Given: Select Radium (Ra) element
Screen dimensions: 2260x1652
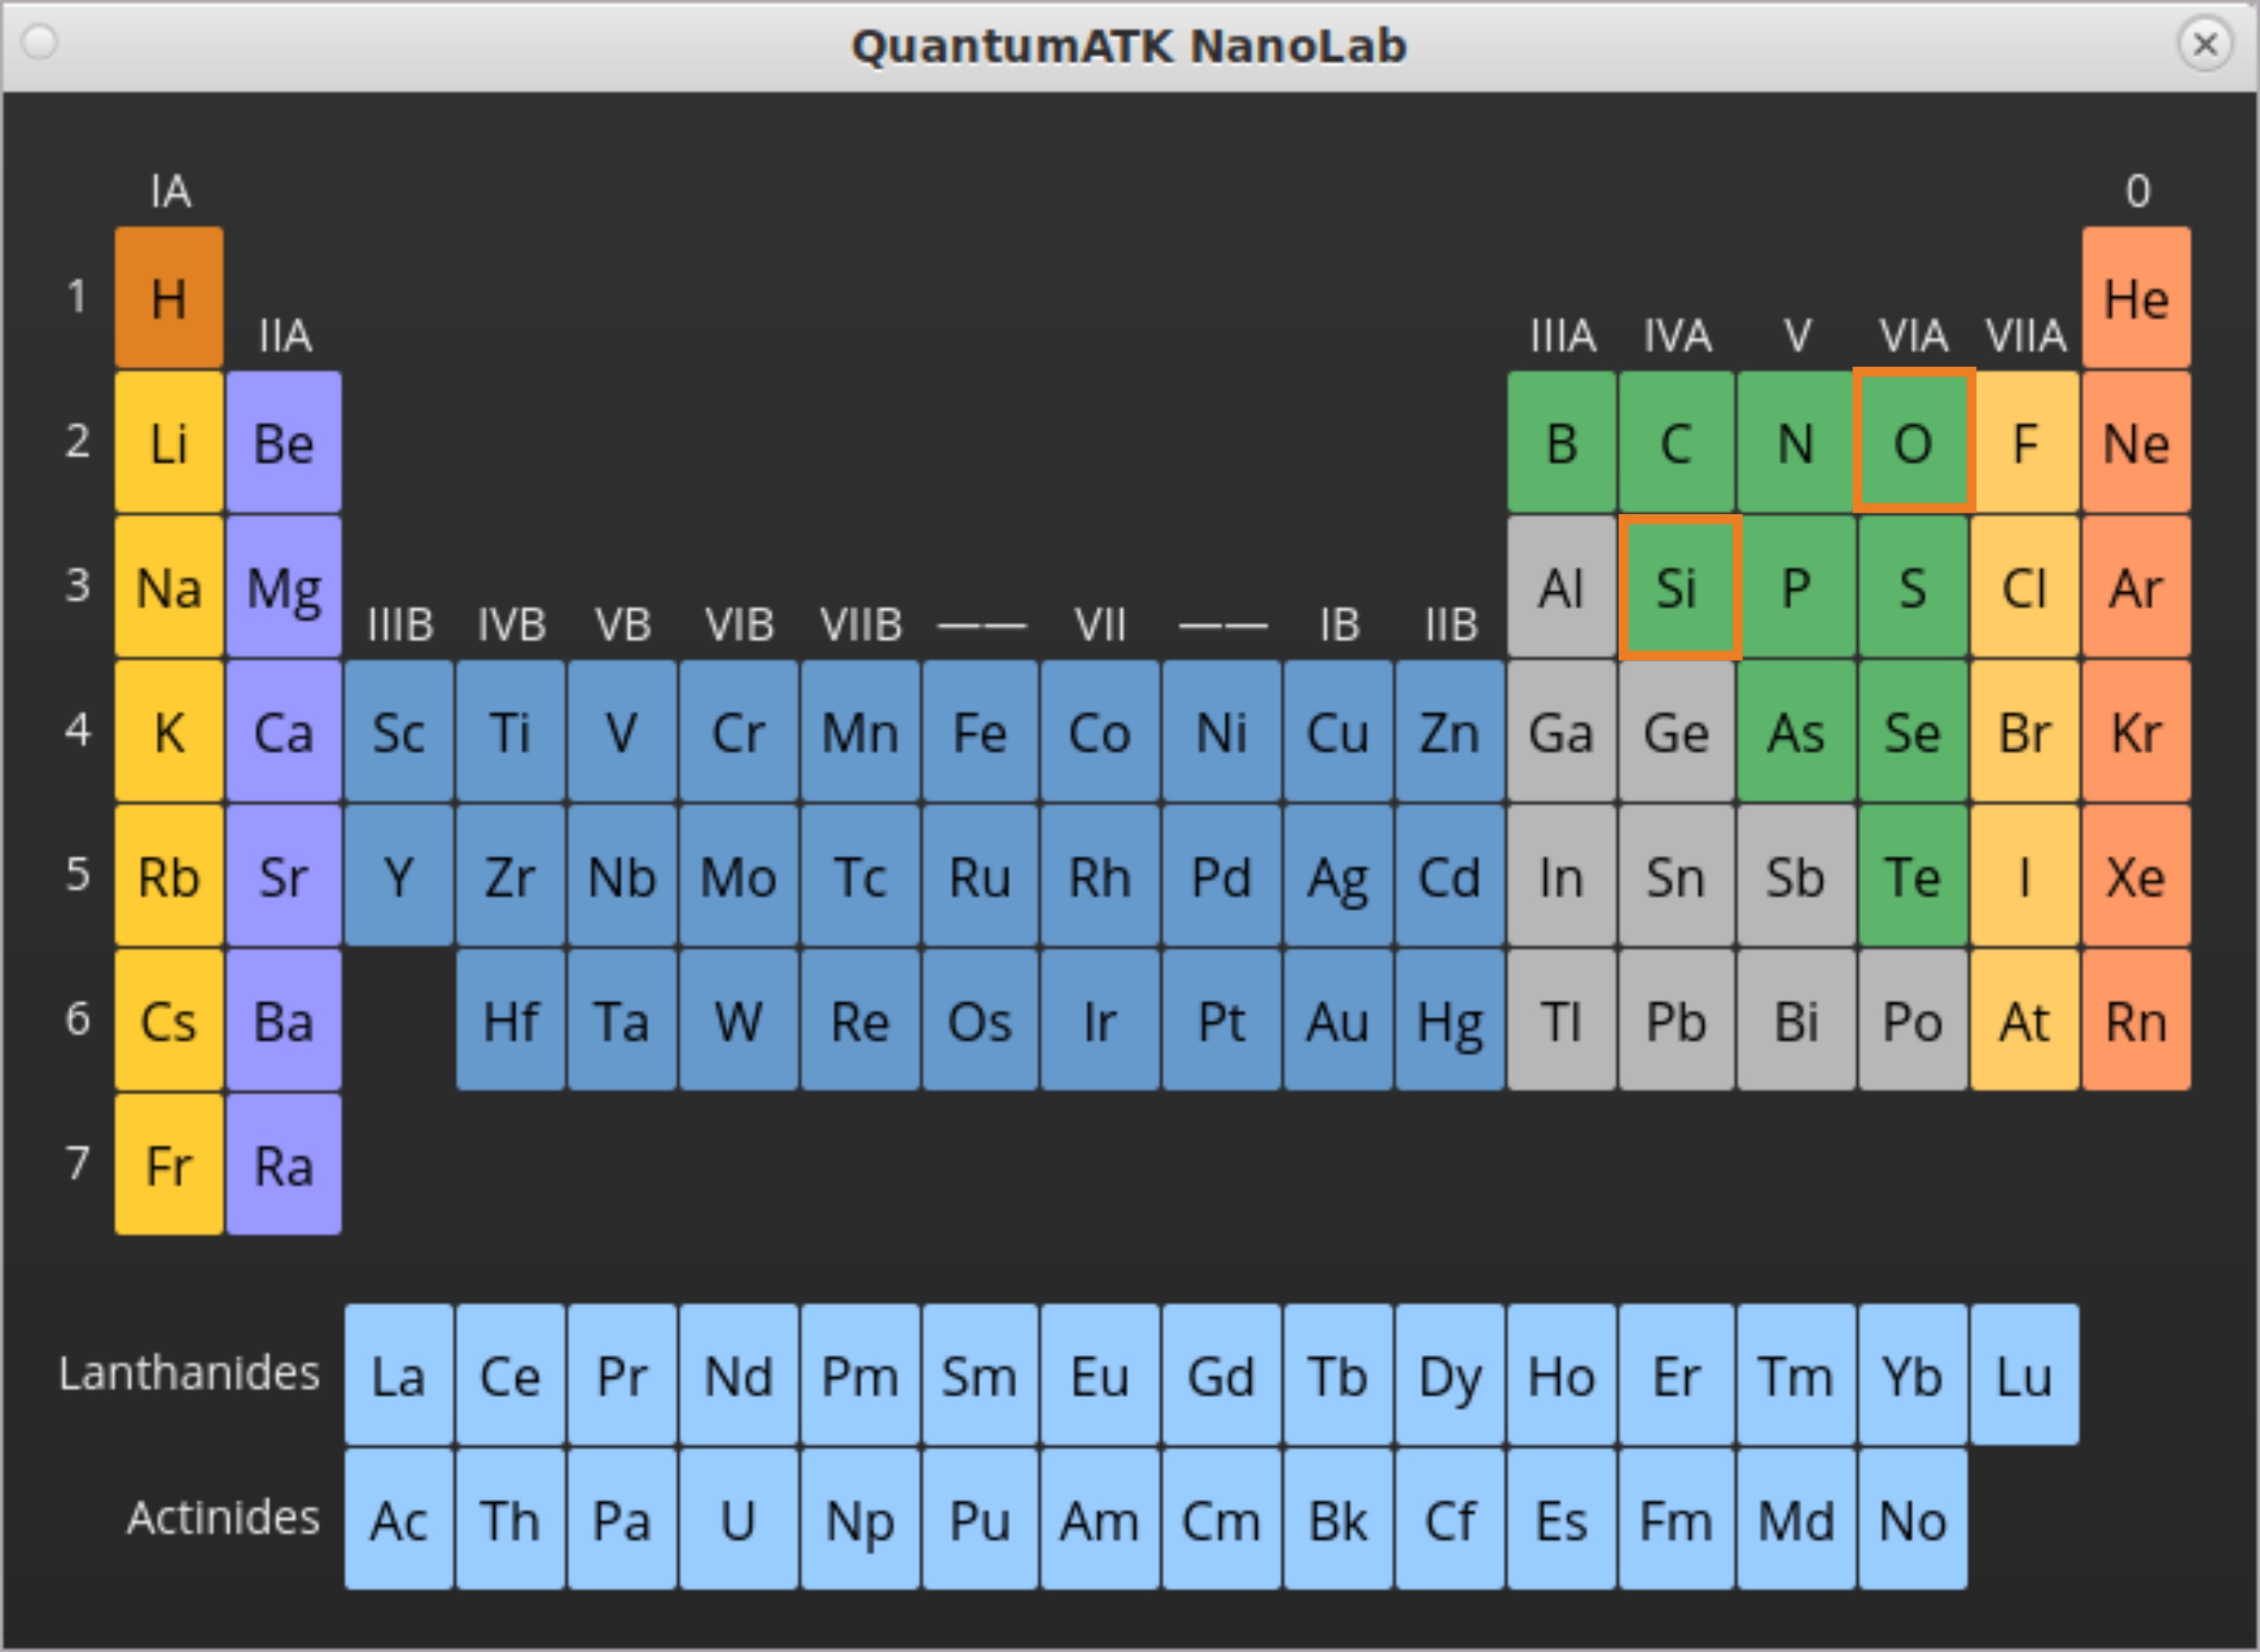Looking at the screenshot, I should click(284, 1164).
